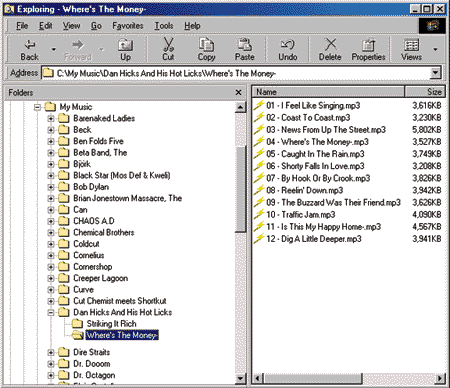This screenshot has height=388, width=450.
Task: Select the Black Star folder
Action: click(122, 175)
